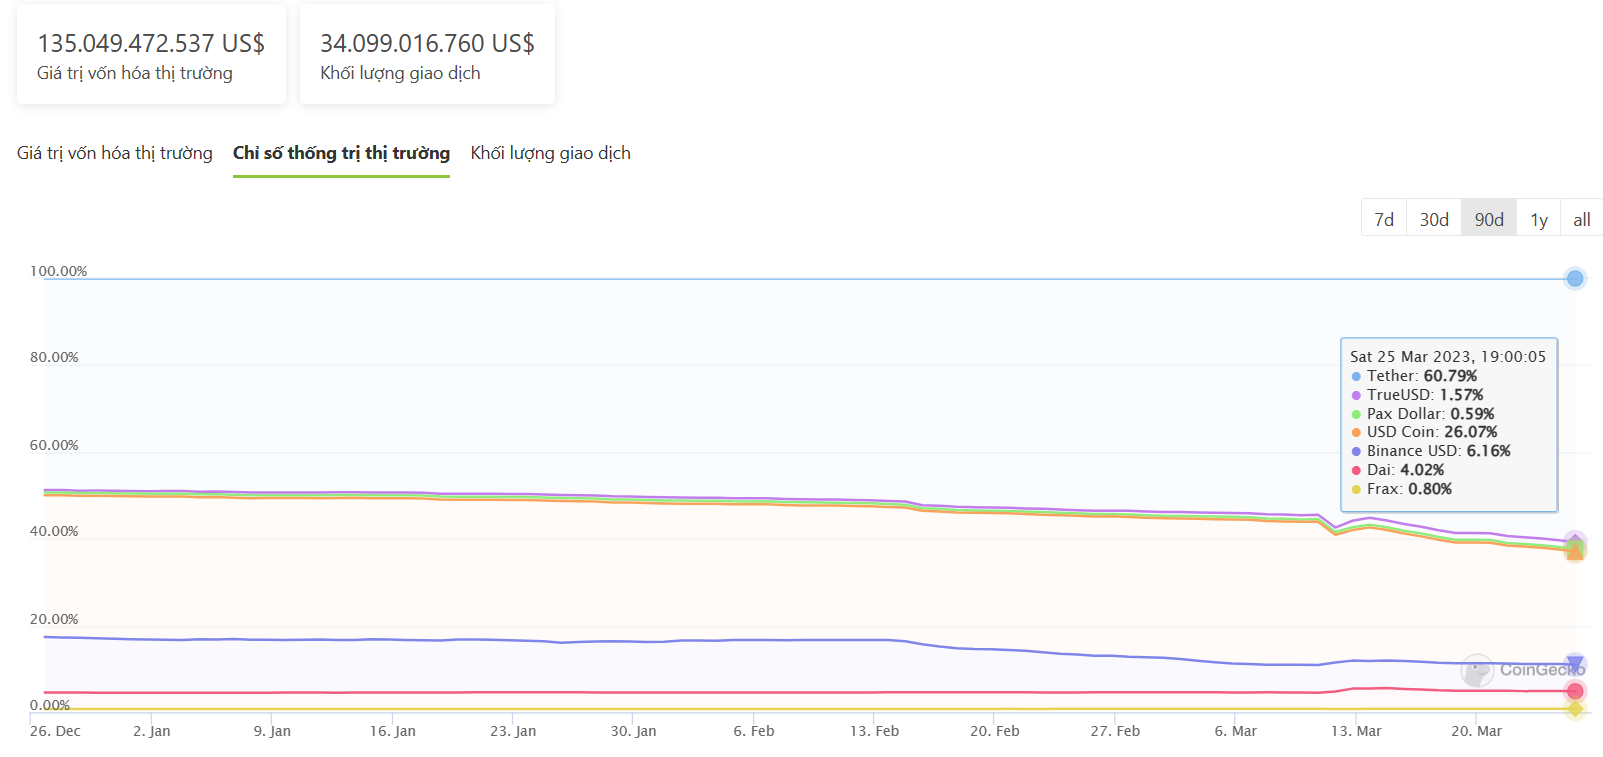Click the '27. Feb' date label
The image size is (1603, 757).
pyautogui.click(x=1115, y=731)
